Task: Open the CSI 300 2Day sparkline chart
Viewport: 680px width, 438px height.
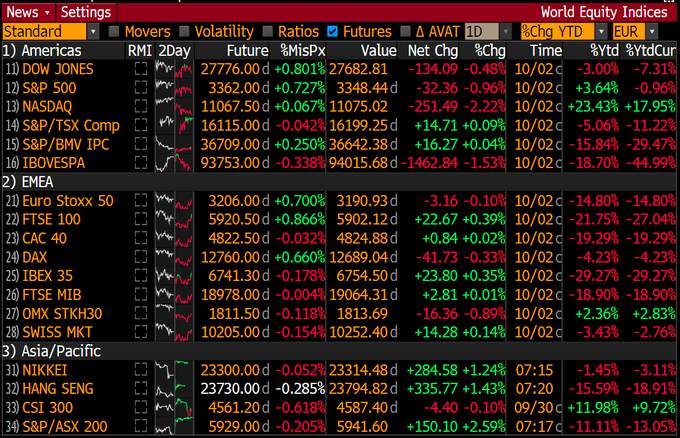Action: pos(174,408)
